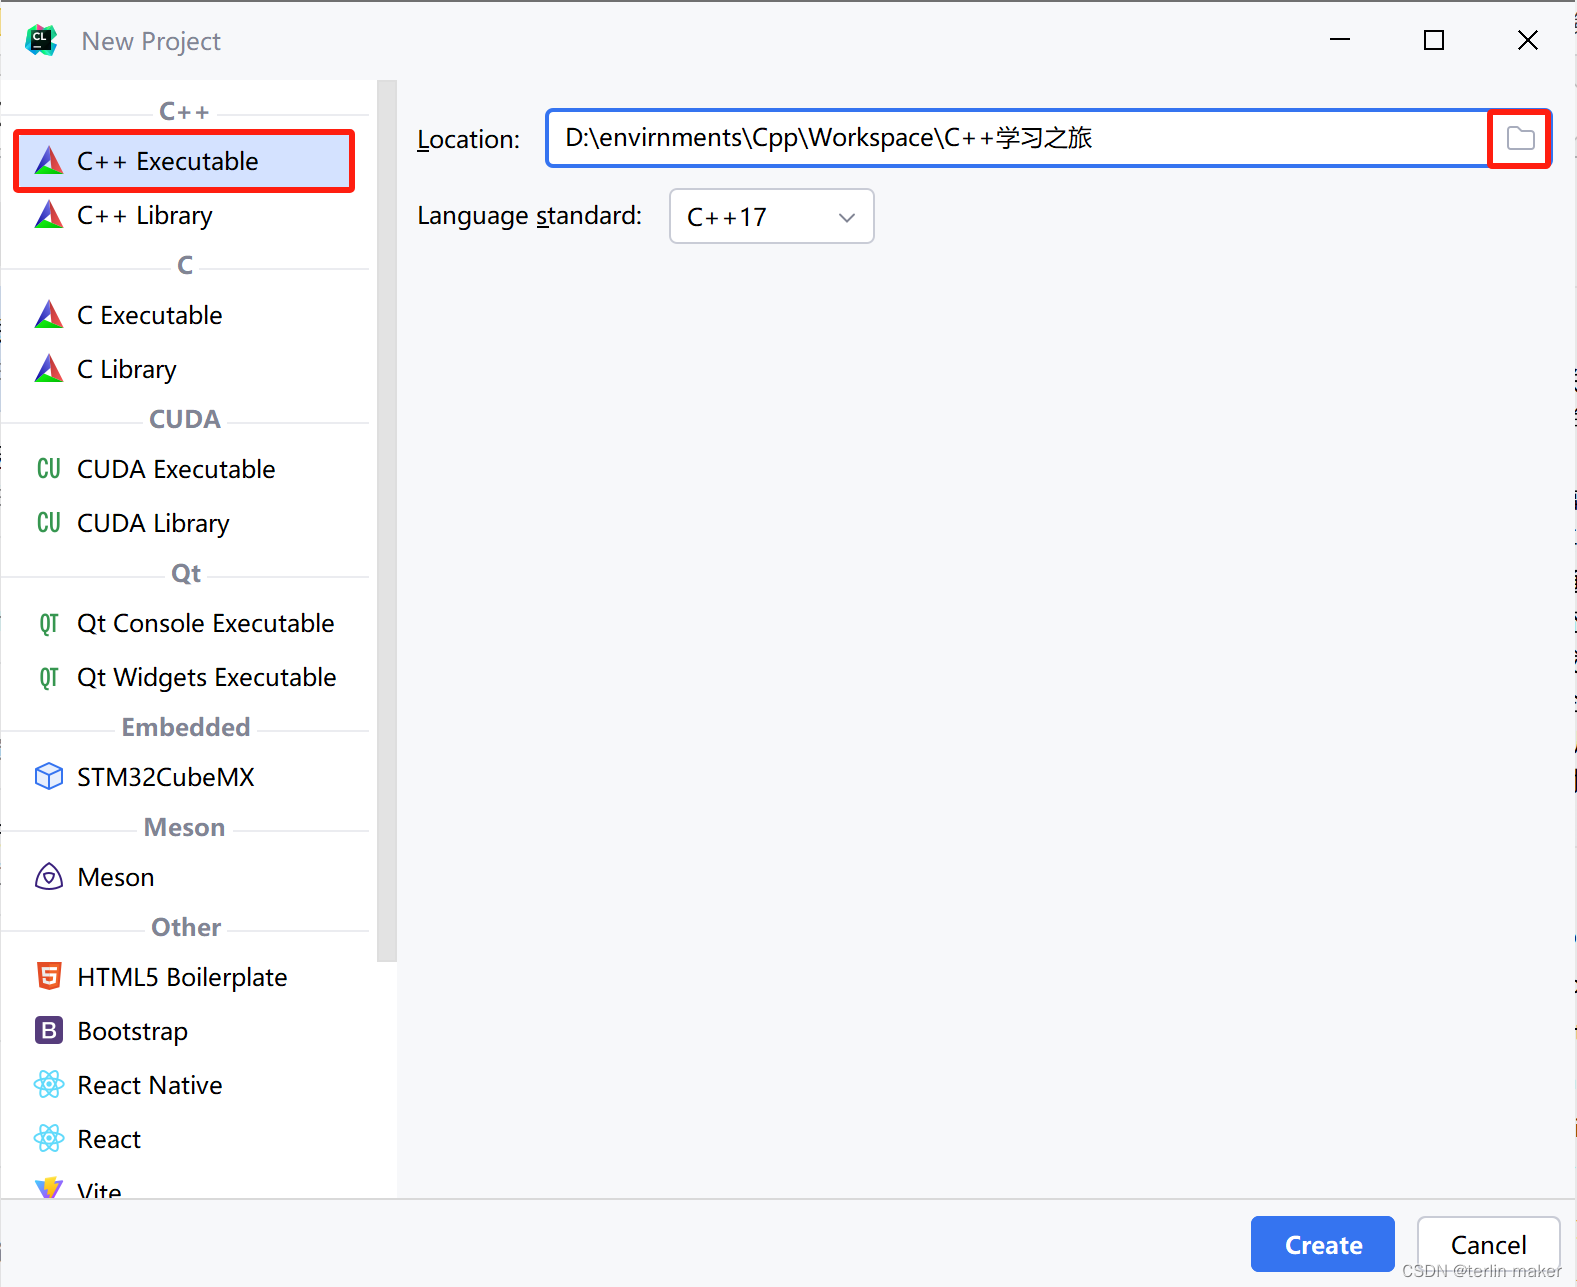Select CUDA Executable project type
This screenshot has height=1287, width=1577.
(x=184, y=469)
